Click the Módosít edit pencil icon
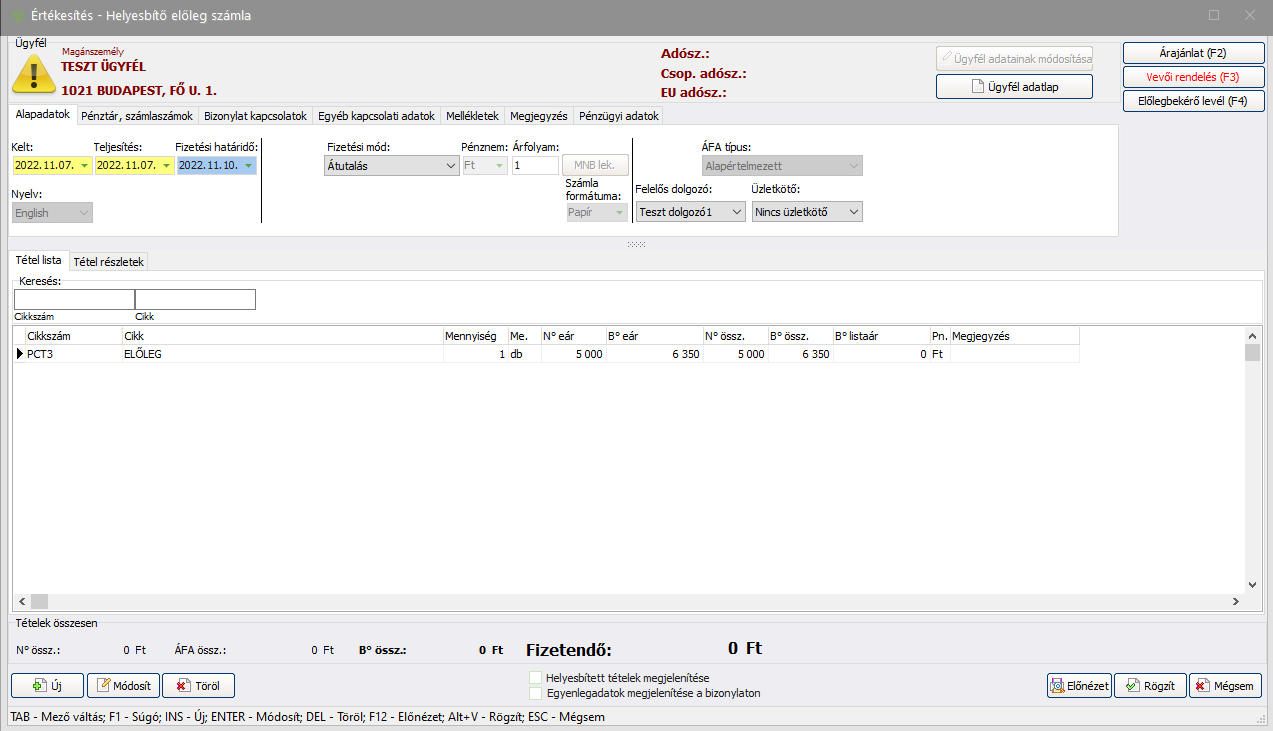 coord(103,686)
